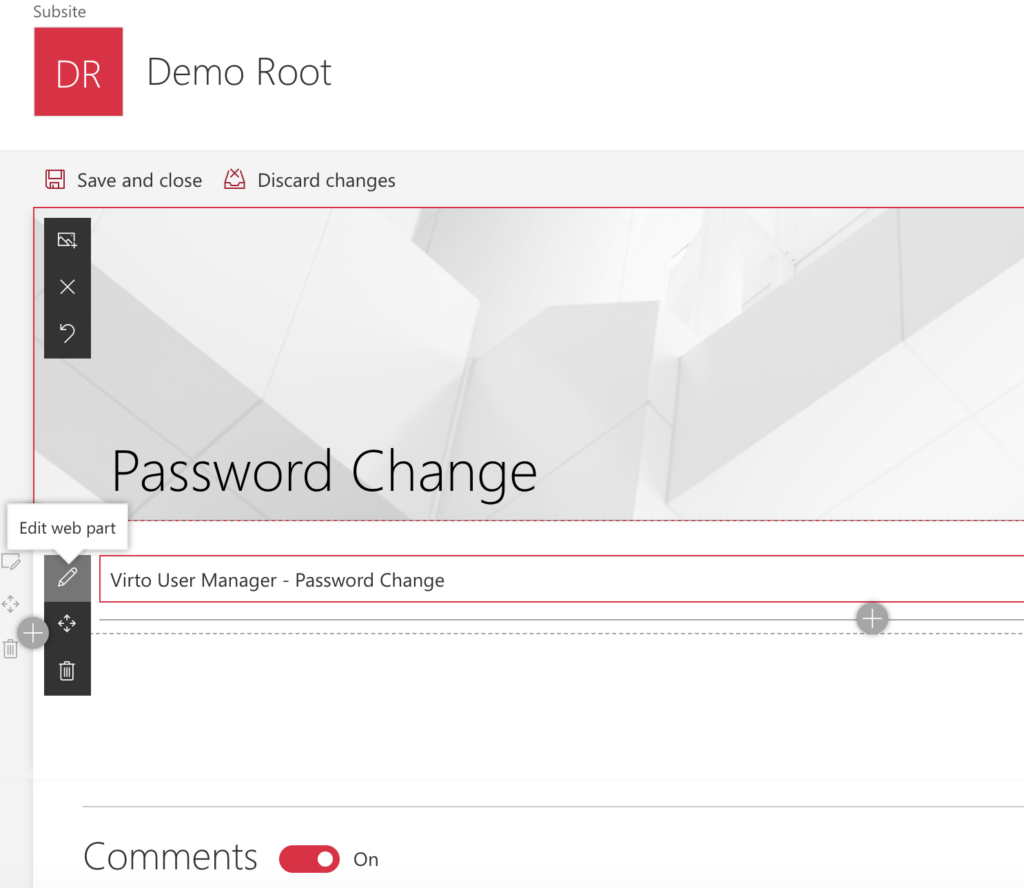Click the Move web part icon in dark toolbar
The height and width of the screenshot is (888, 1024).
coord(67,624)
